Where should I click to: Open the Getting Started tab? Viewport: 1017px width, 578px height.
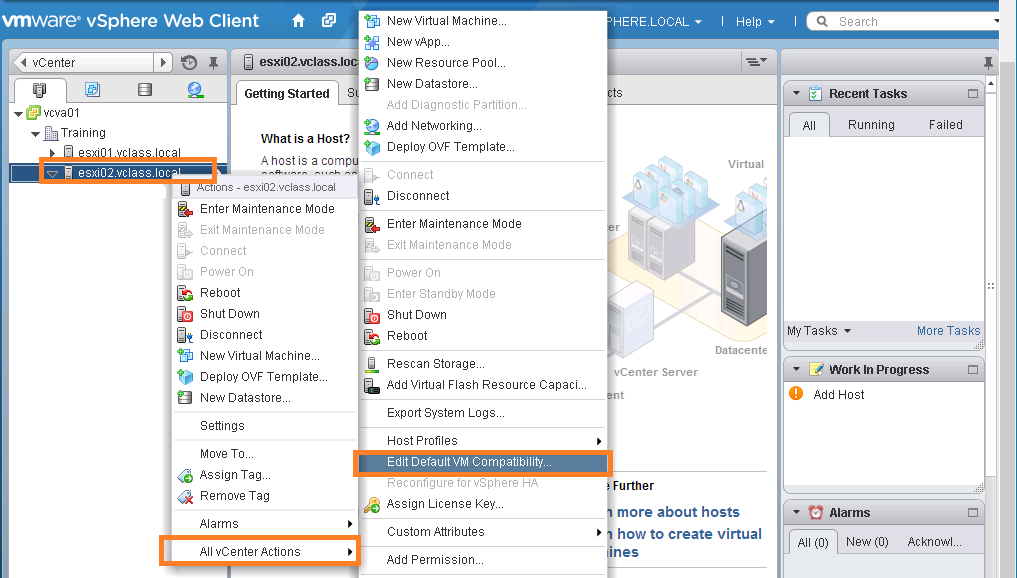click(287, 94)
